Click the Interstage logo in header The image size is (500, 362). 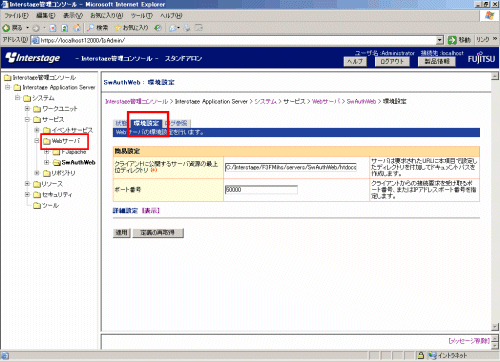33,58
